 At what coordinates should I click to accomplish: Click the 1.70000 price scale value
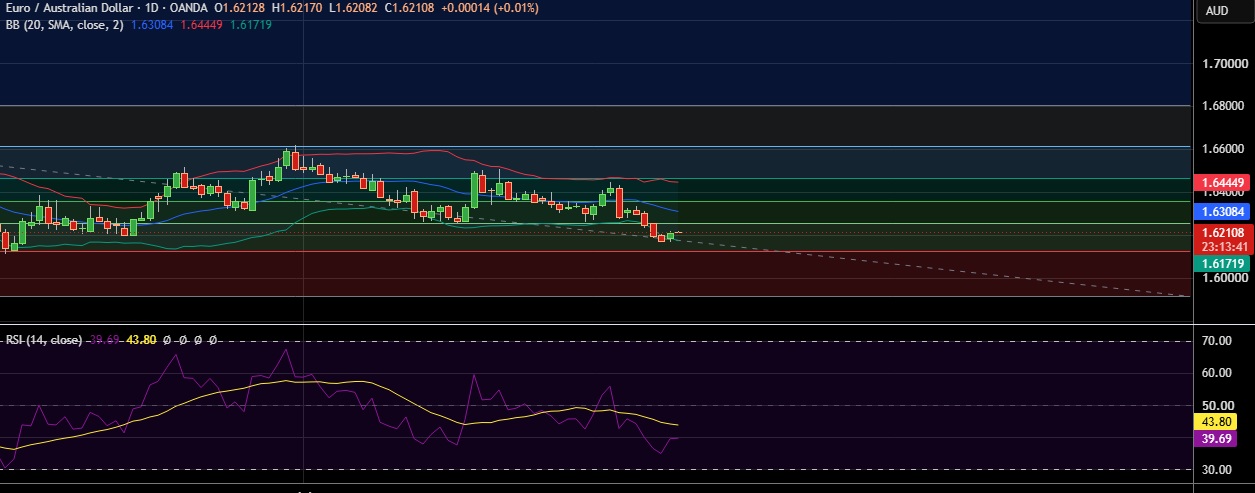(1223, 64)
